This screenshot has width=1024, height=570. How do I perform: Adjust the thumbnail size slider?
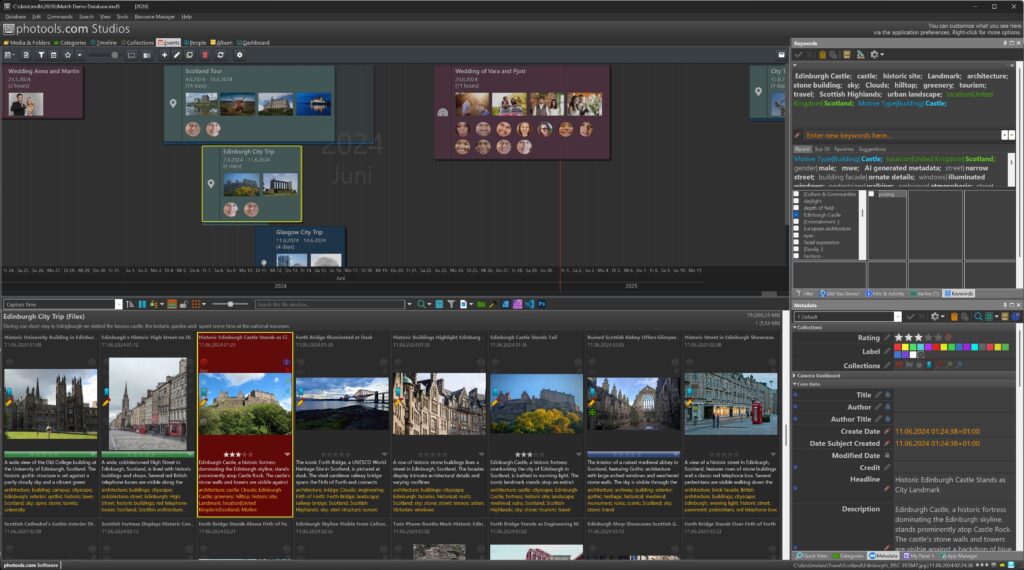point(230,304)
